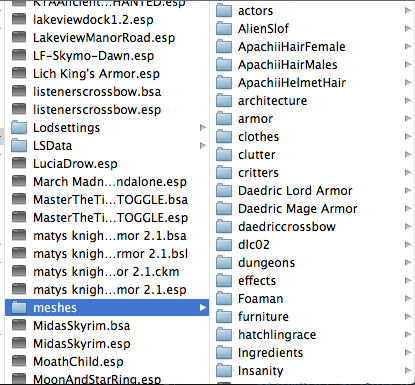Open the ApachiiHairMales folder name
Screen dimensions: 415x385
coord(288,65)
